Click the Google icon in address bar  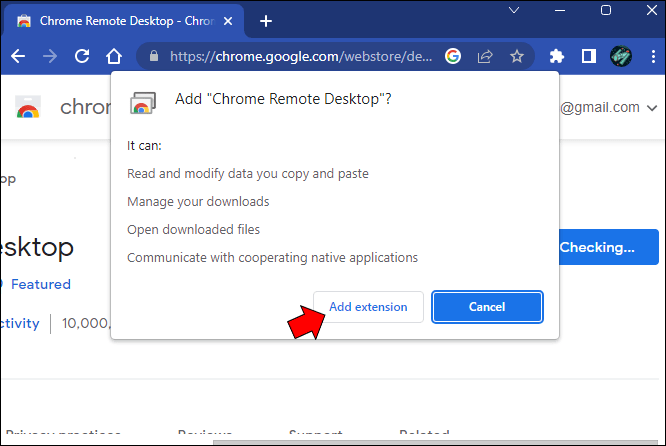pyautogui.click(x=453, y=56)
